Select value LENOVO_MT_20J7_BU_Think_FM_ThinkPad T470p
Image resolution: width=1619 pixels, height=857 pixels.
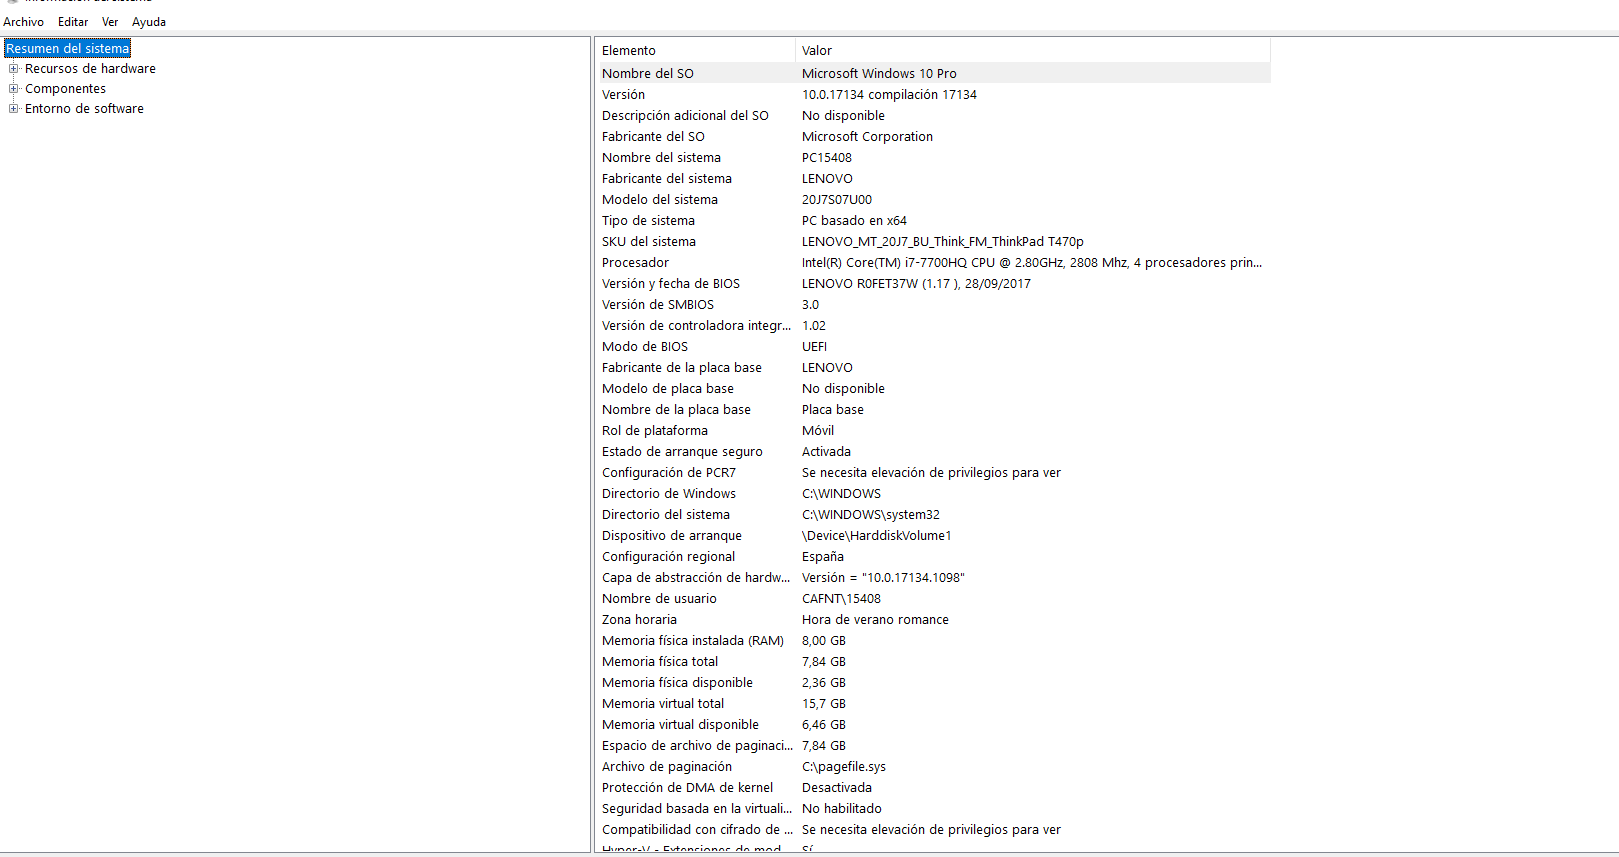(x=943, y=241)
